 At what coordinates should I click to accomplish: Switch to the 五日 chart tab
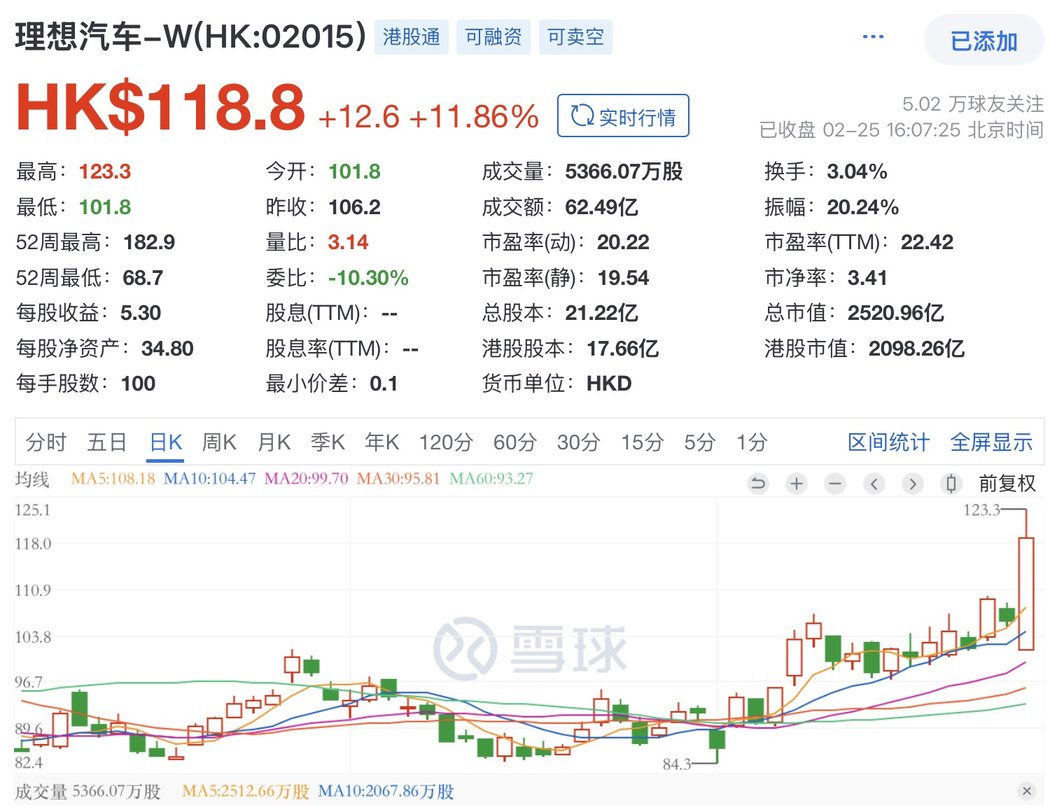click(x=107, y=442)
